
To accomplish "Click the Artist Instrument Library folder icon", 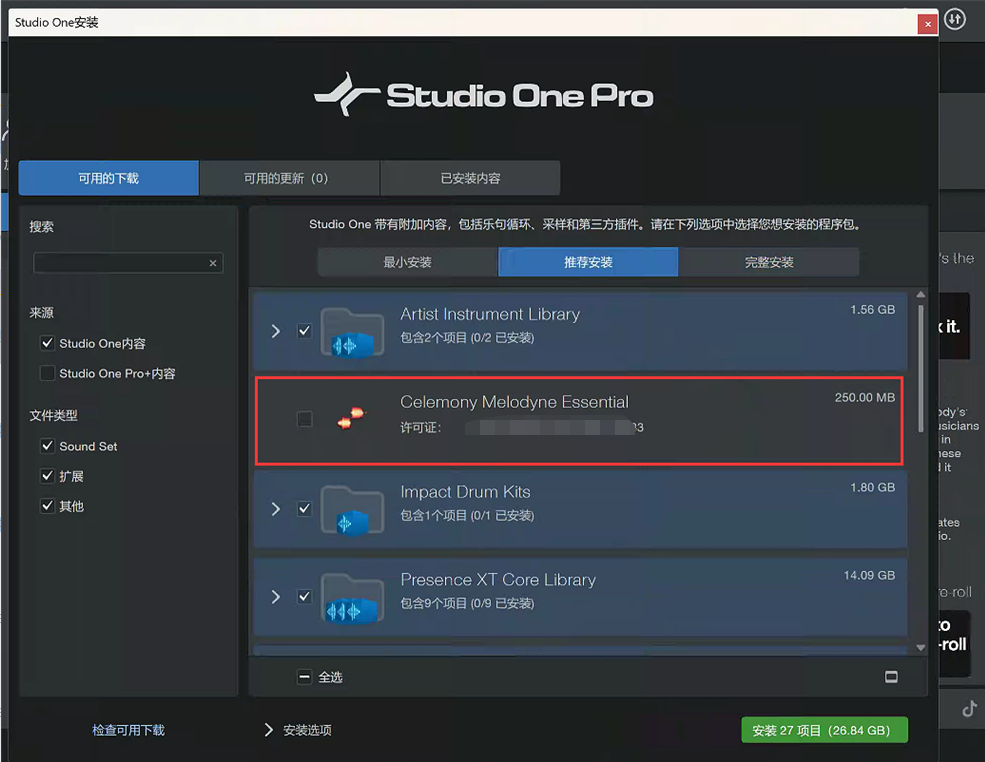I will click(x=352, y=332).
